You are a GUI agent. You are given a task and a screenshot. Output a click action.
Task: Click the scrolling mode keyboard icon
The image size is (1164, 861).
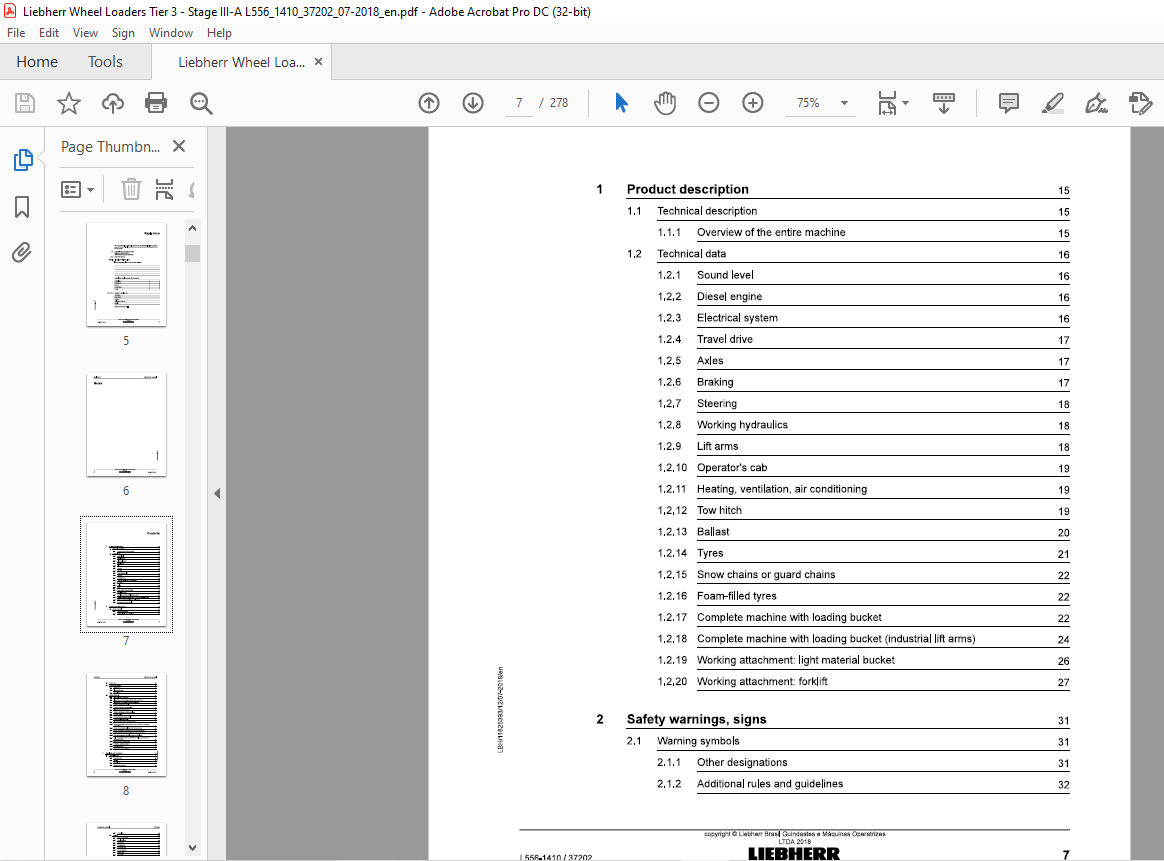pyautogui.click(x=944, y=103)
